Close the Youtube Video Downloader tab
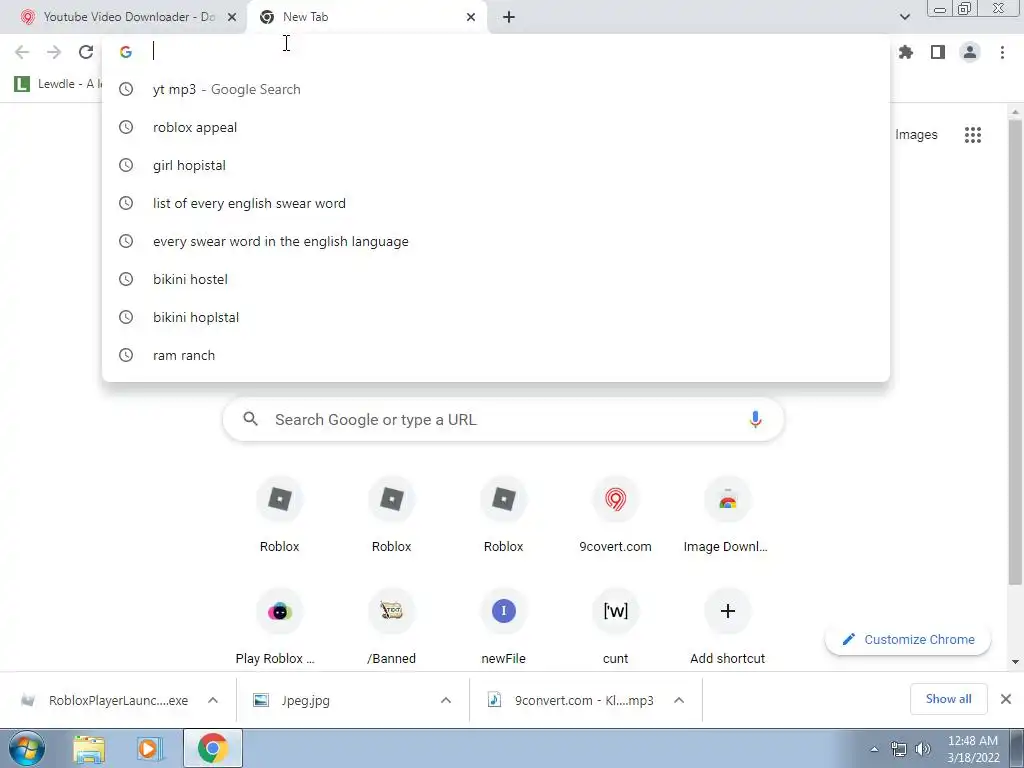Image resolution: width=1024 pixels, height=768 pixels. (232, 17)
